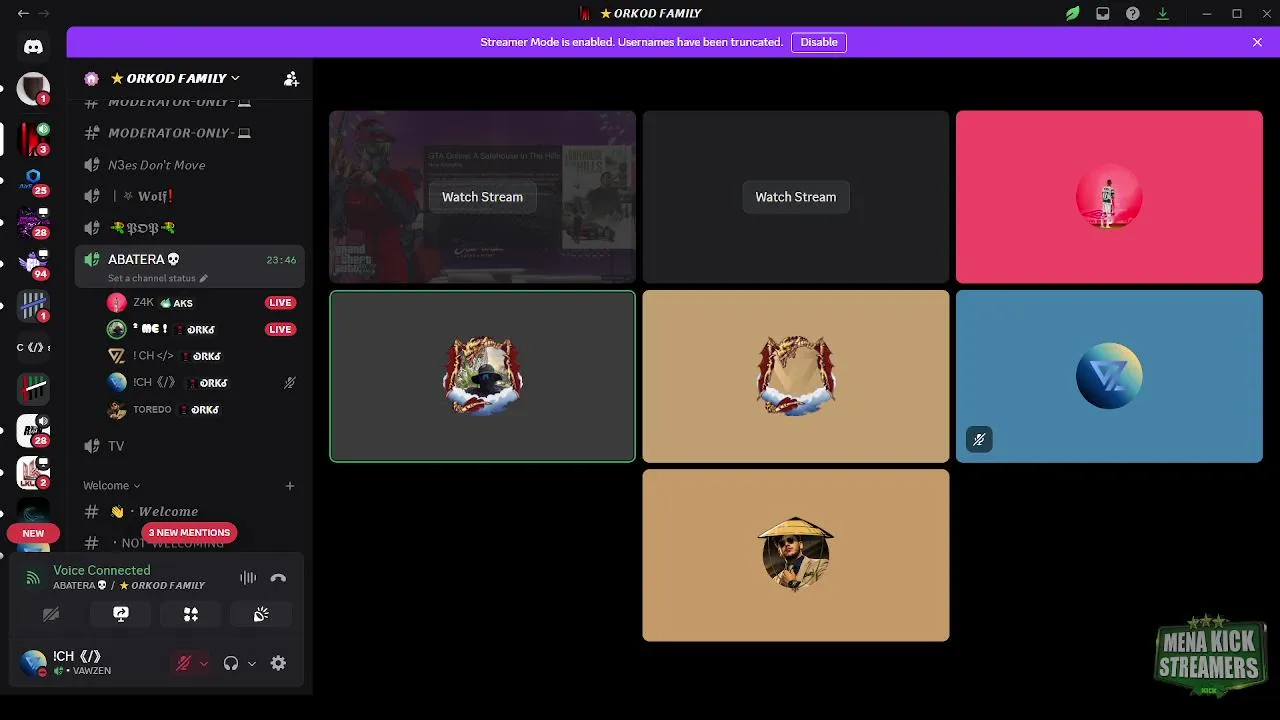Open the red server with 3 badge
This screenshot has height=720, width=1280.
click(33, 138)
